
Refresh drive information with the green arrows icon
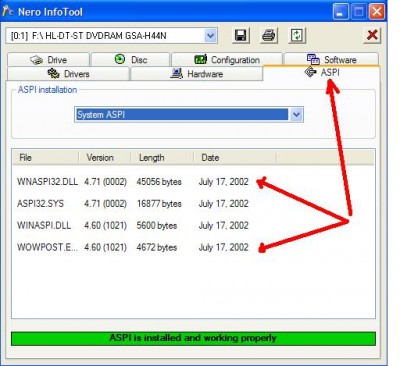pos(297,35)
